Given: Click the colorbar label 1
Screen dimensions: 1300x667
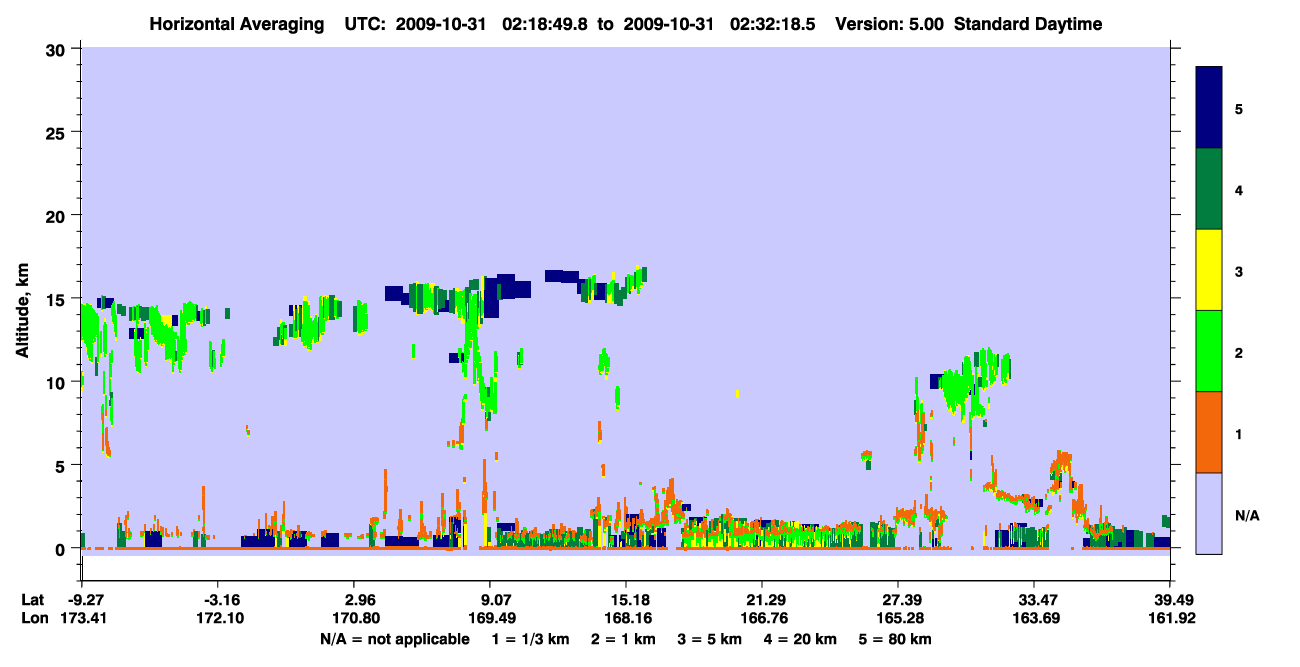Looking at the screenshot, I should pyautogui.click(x=1239, y=434).
